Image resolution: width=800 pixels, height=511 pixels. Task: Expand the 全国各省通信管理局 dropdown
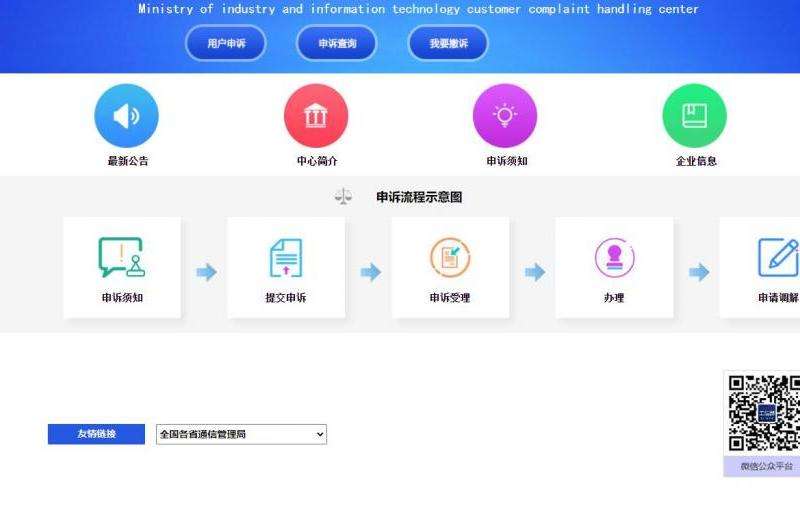tap(242, 434)
